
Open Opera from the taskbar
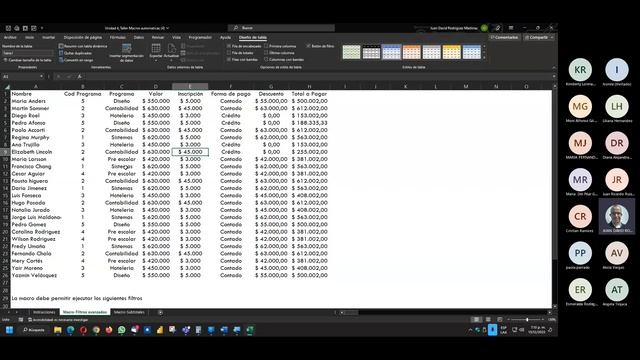[83, 330]
